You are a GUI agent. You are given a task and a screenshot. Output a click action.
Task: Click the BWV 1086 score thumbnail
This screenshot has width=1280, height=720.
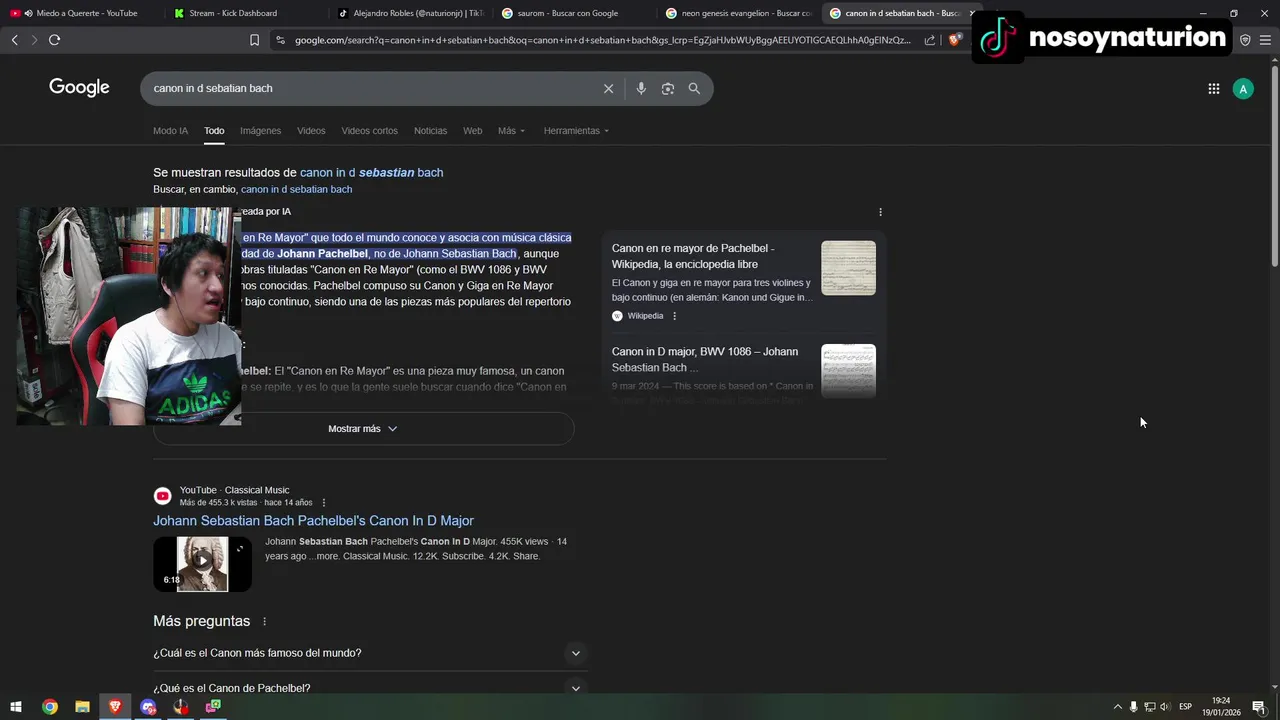click(x=848, y=371)
